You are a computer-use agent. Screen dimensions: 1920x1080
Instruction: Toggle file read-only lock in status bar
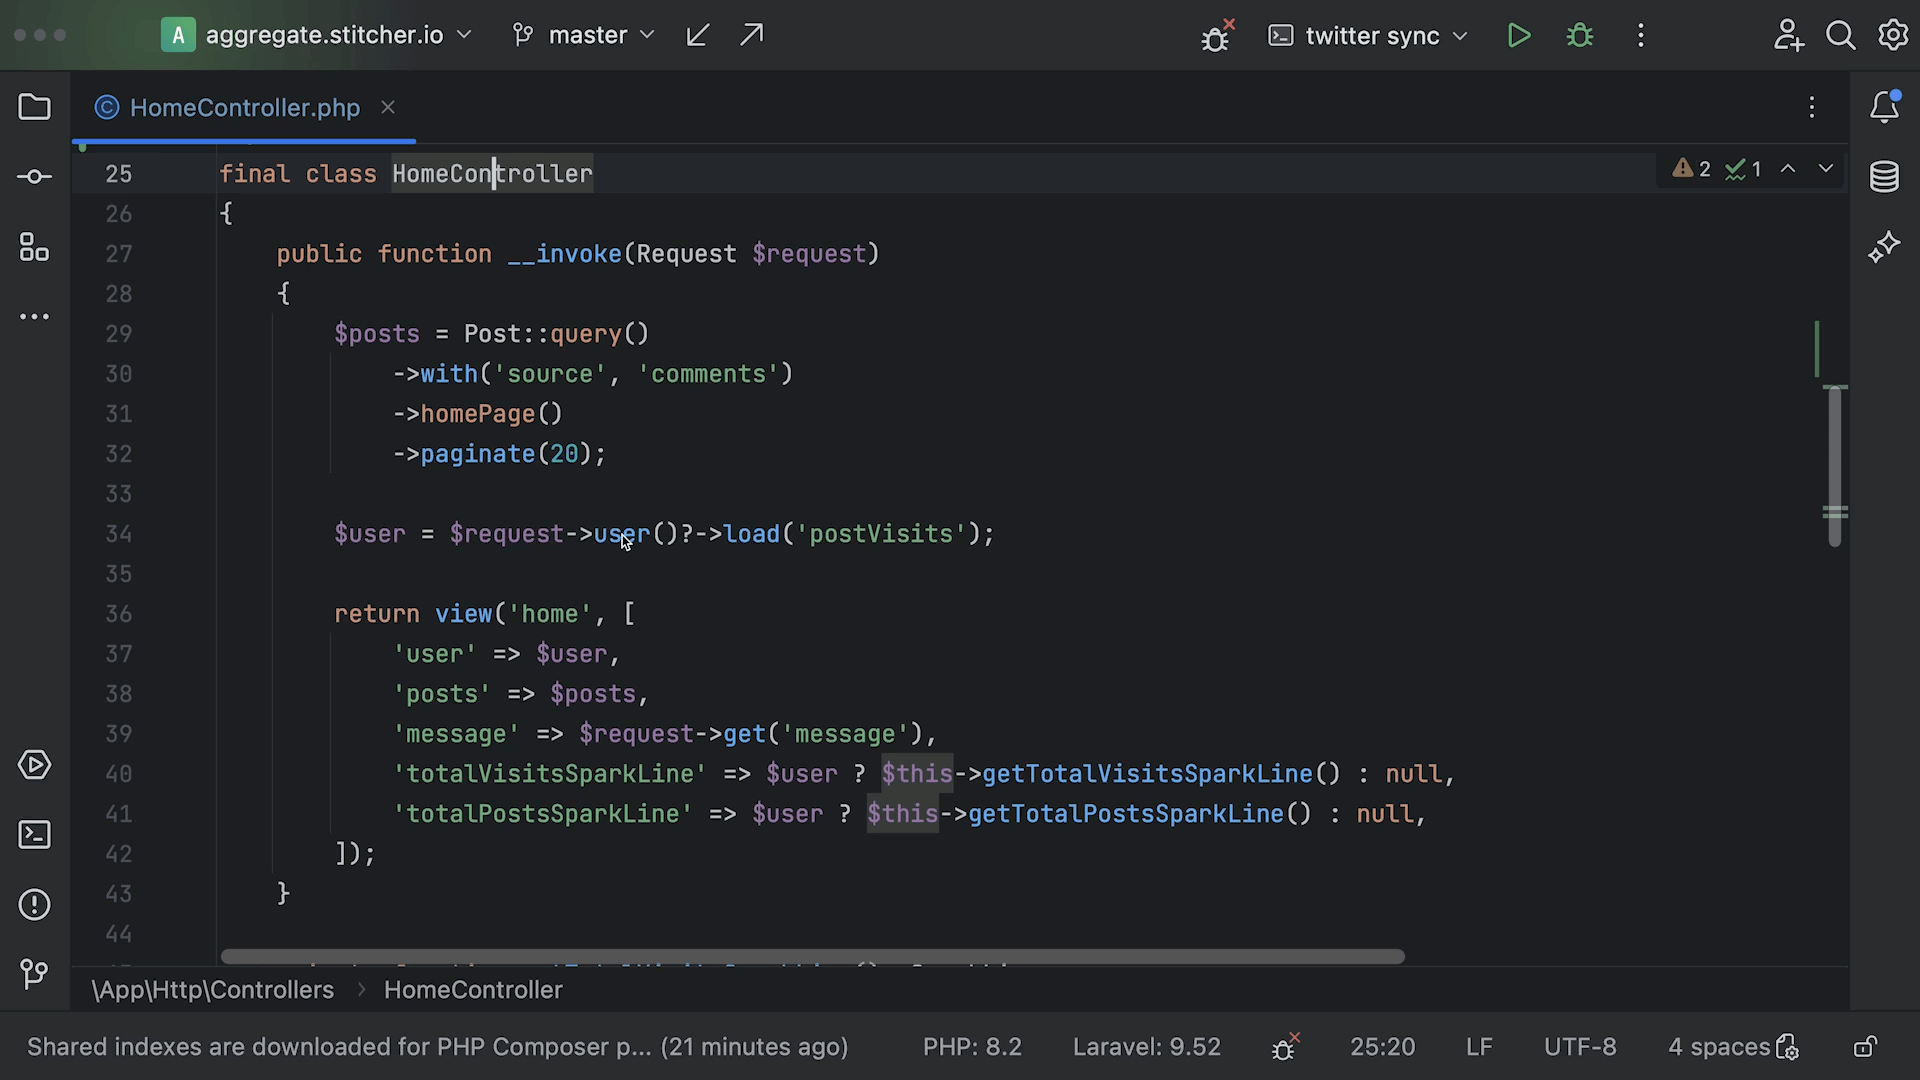point(1864,1047)
